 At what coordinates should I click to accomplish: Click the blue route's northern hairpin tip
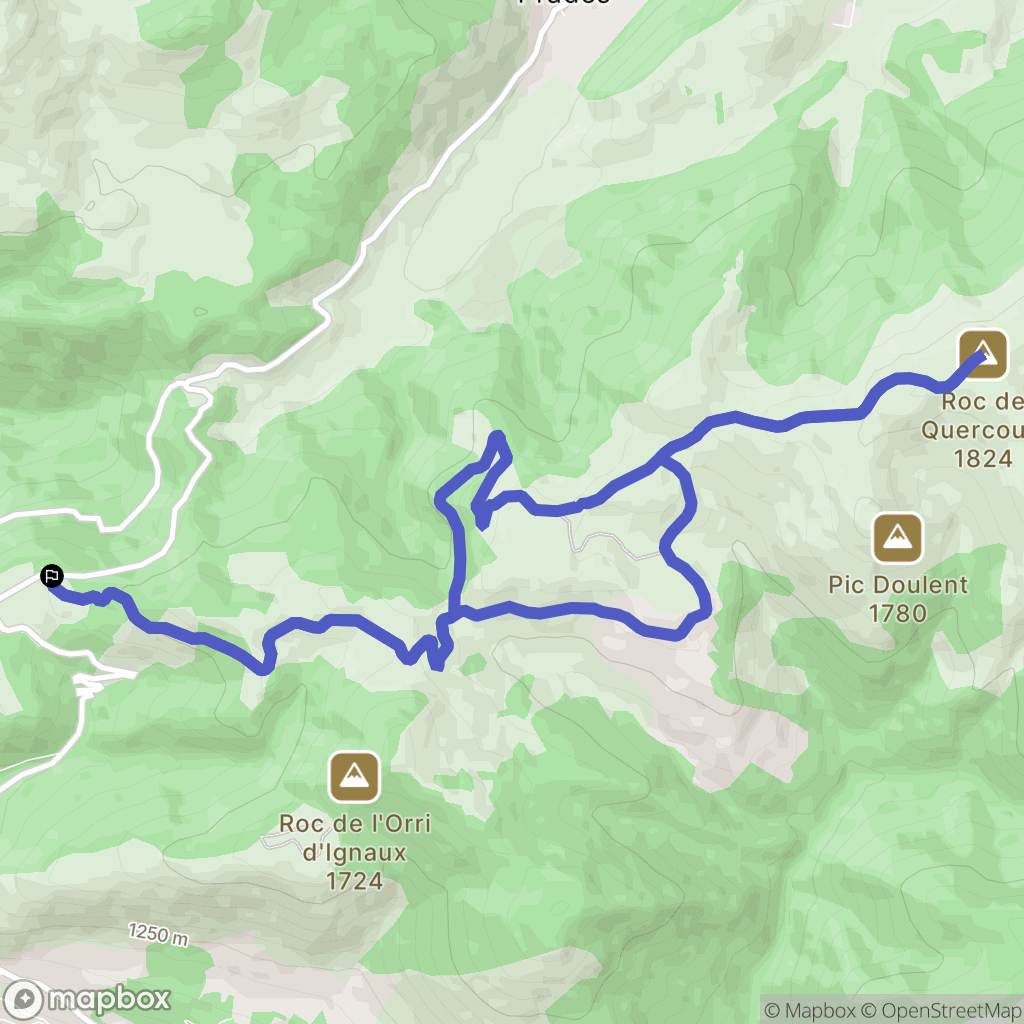498,437
